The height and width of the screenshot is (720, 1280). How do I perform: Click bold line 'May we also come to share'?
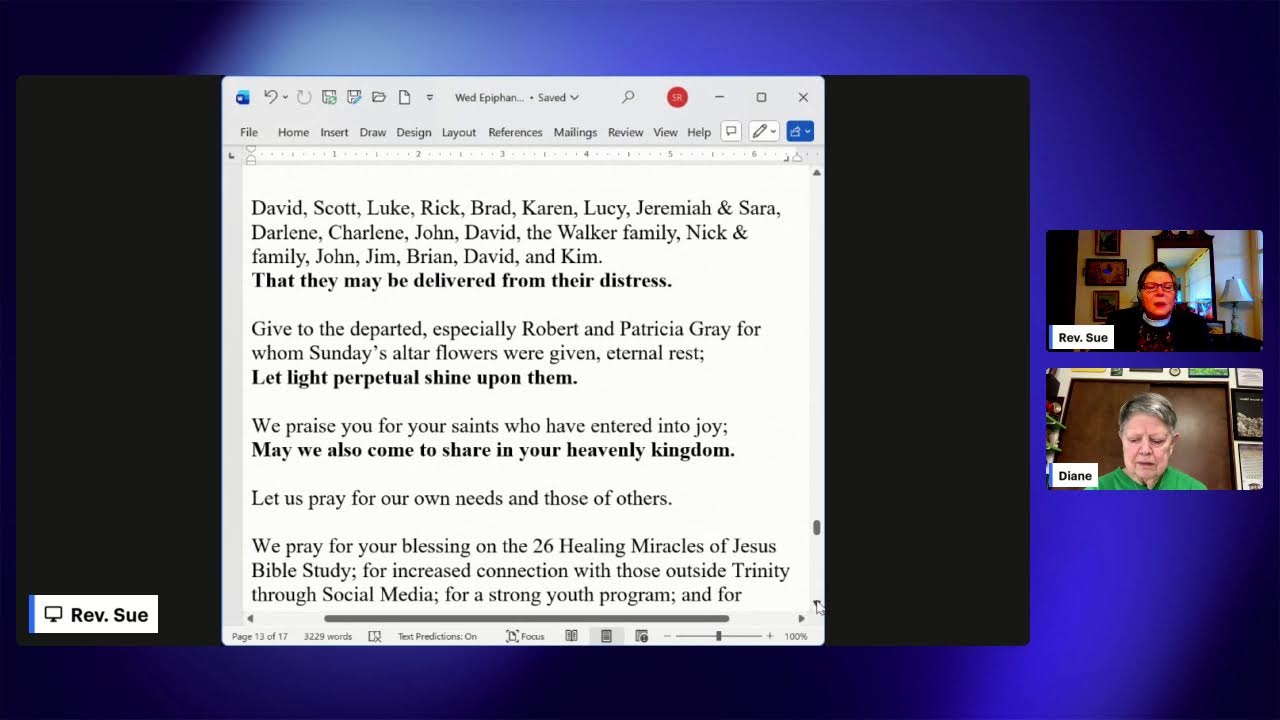coord(493,450)
